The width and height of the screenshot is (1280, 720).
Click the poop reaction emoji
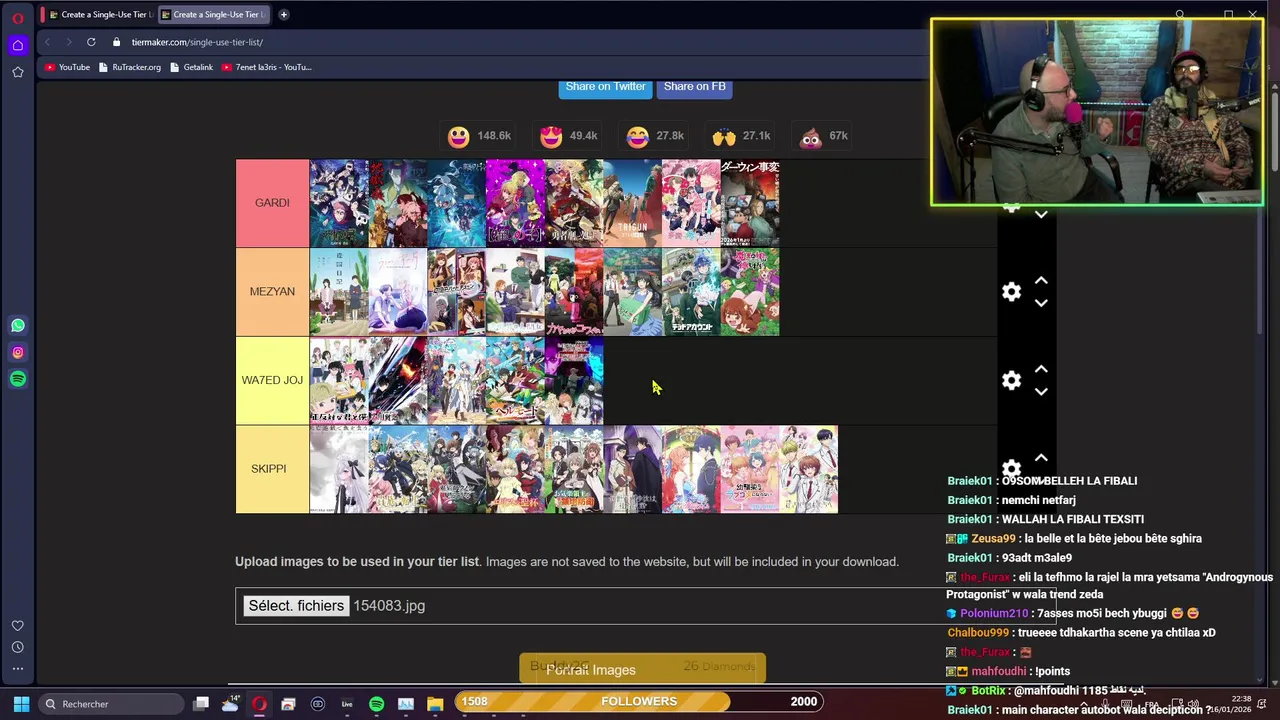tap(811, 137)
